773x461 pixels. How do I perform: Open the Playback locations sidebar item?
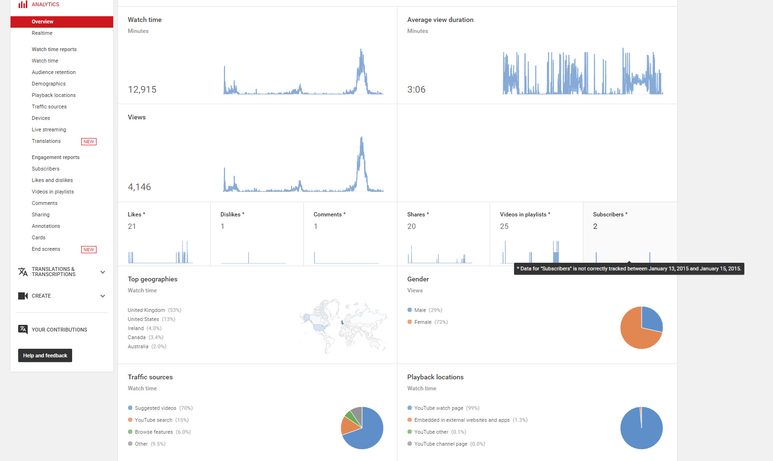click(x=54, y=95)
